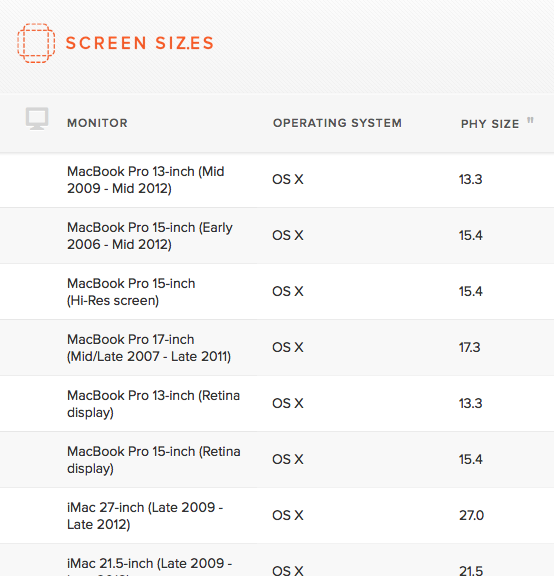Select MacBook Pro 15-inch (Retina display)
The image size is (554, 576).
click(154, 460)
